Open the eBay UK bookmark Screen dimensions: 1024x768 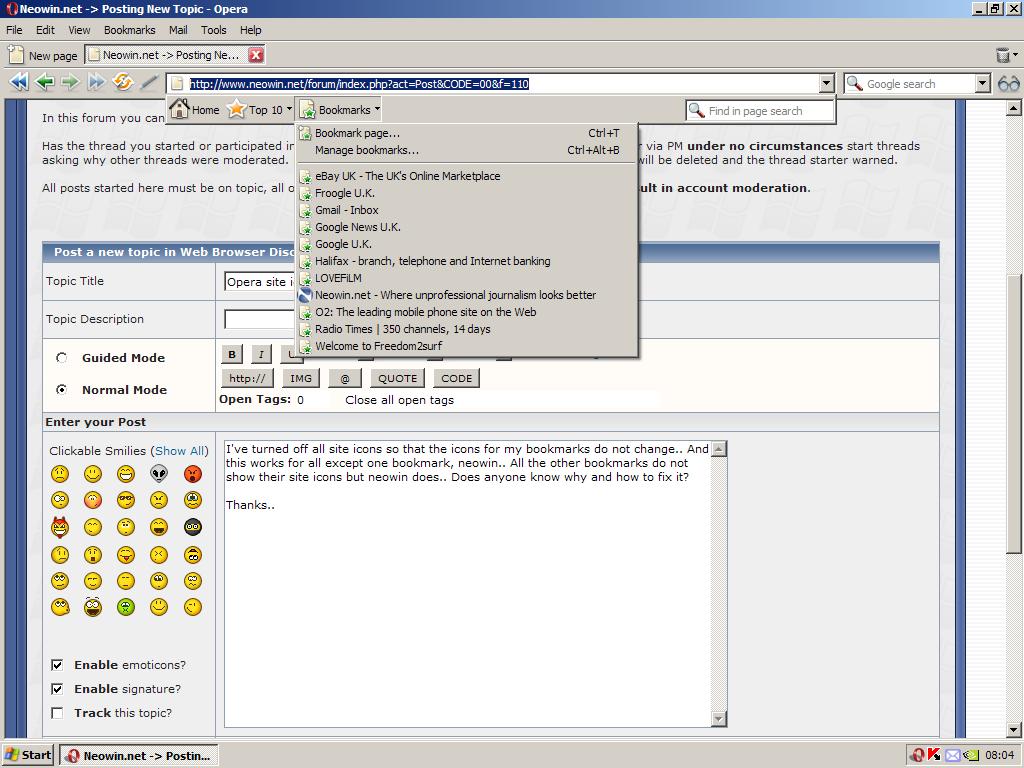coord(467,176)
